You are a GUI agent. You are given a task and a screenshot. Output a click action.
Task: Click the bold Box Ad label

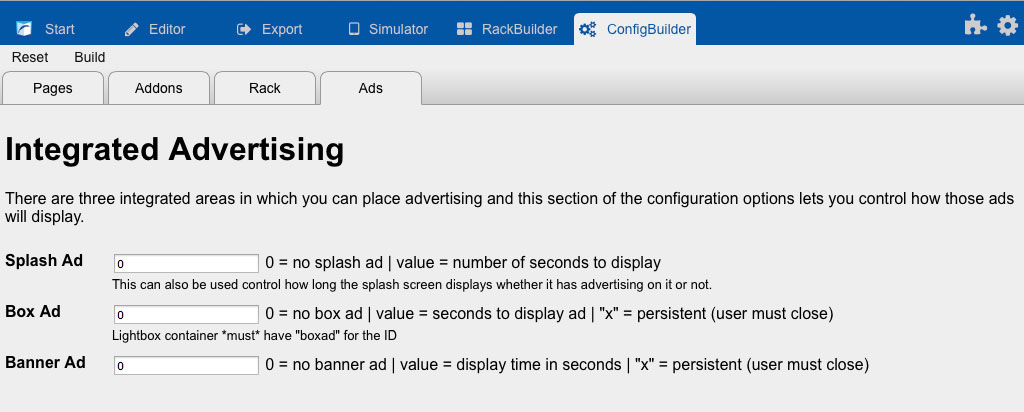tap(33, 311)
